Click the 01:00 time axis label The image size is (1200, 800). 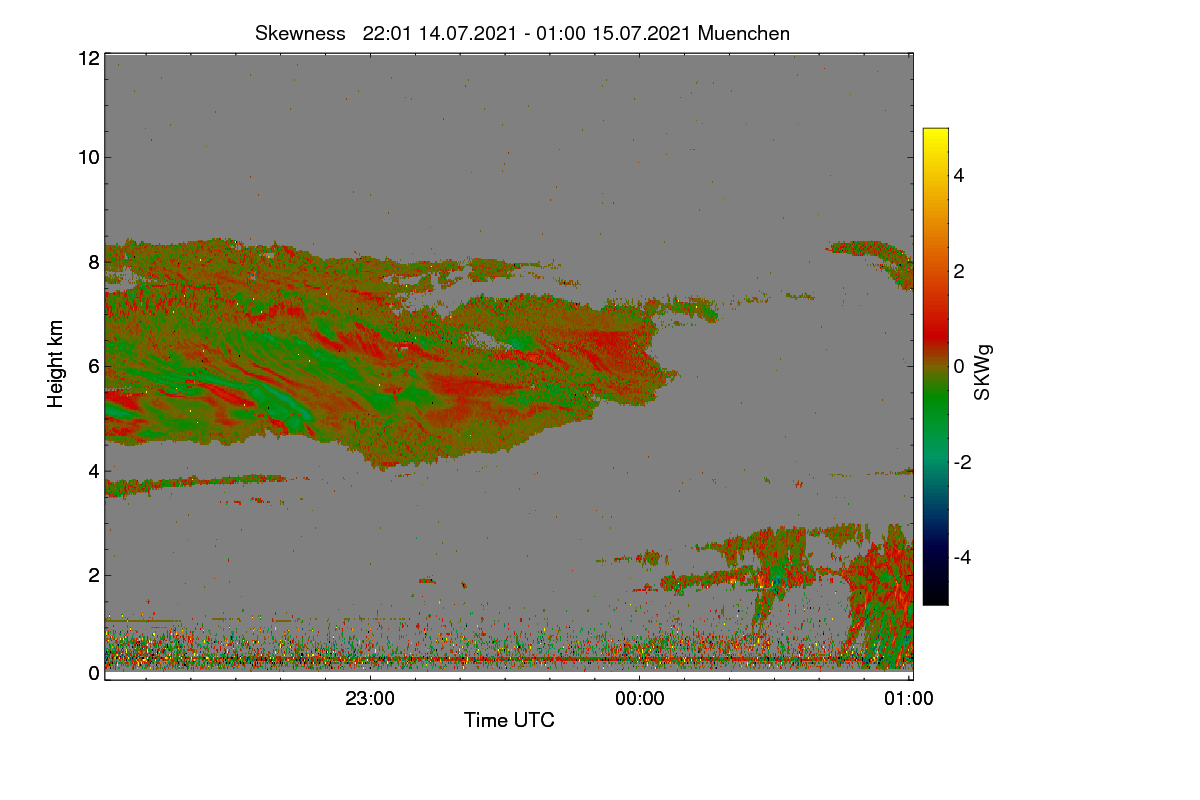click(x=909, y=699)
